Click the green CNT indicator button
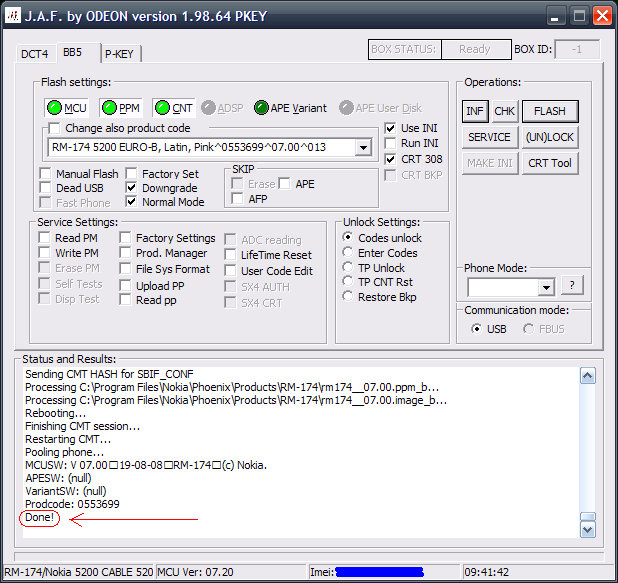 (x=174, y=108)
